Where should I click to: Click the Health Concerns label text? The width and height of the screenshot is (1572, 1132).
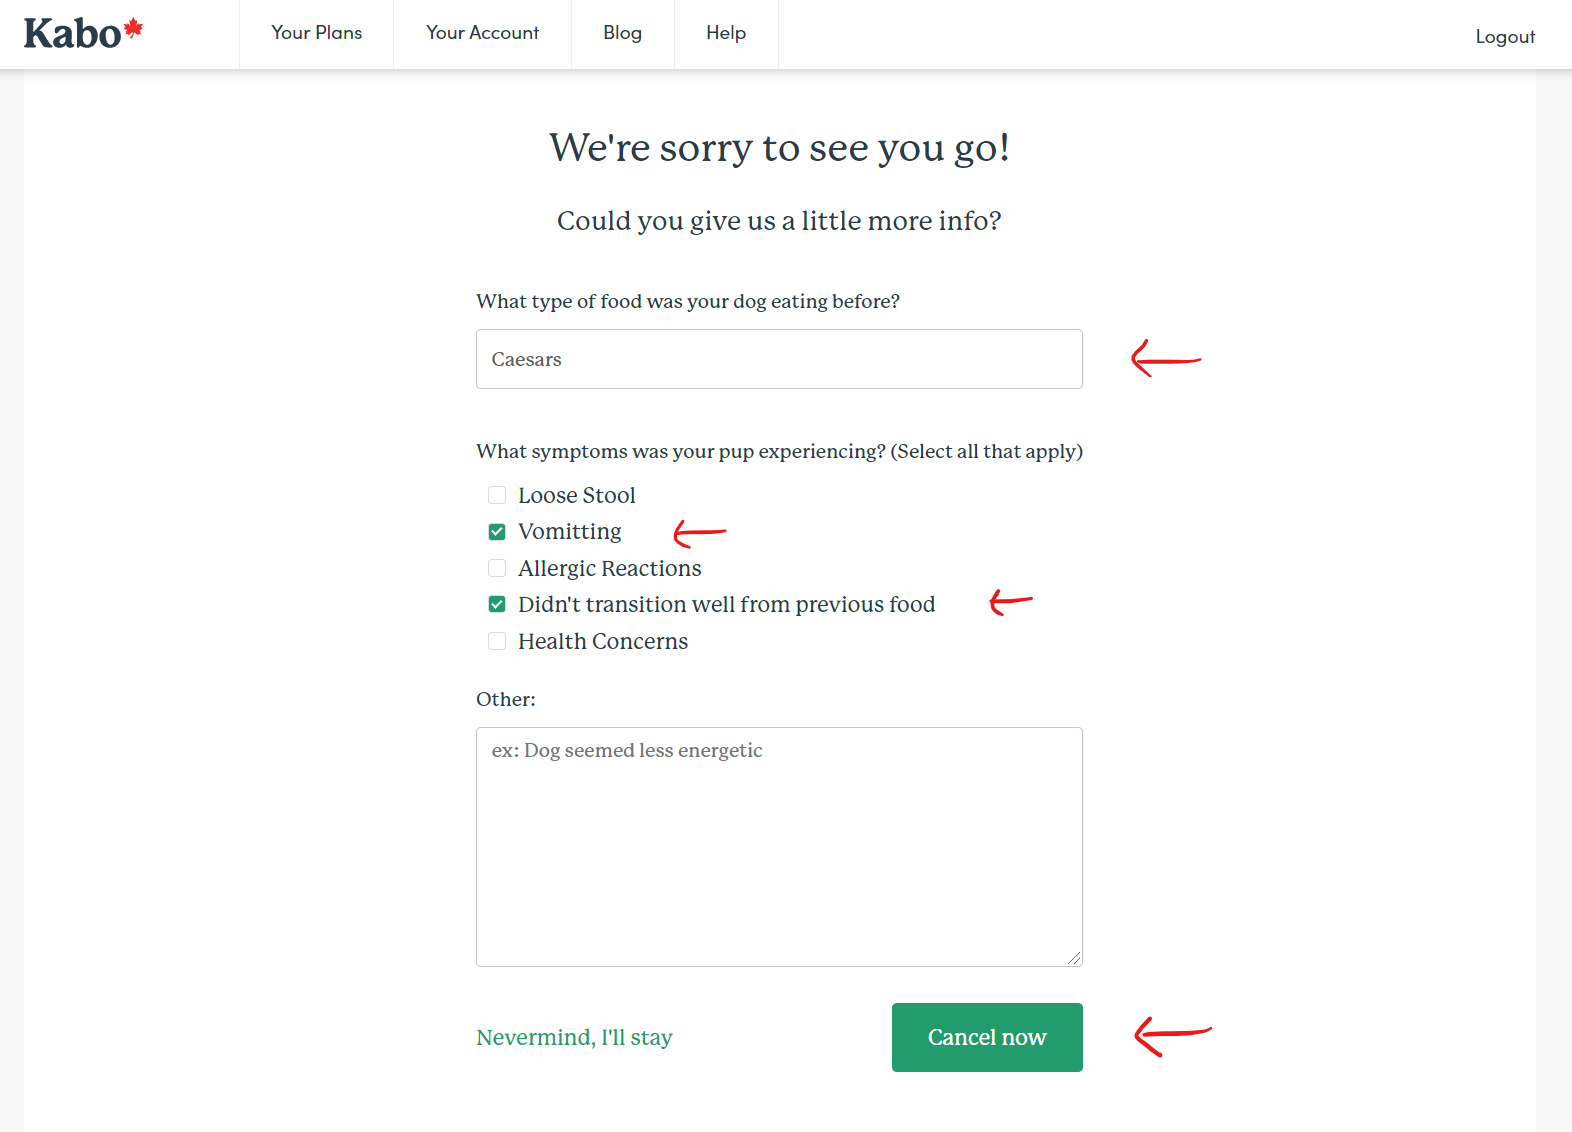602,641
